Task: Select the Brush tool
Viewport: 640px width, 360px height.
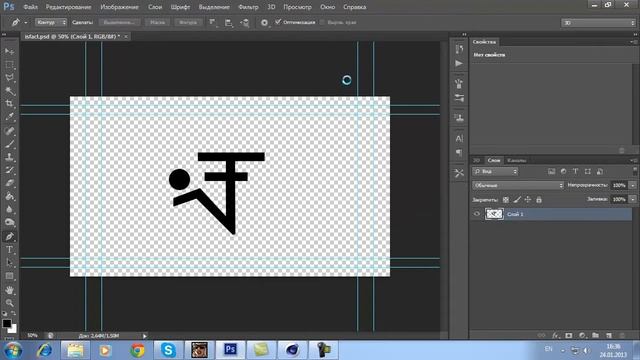Action: pyautogui.click(x=9, y=144)
